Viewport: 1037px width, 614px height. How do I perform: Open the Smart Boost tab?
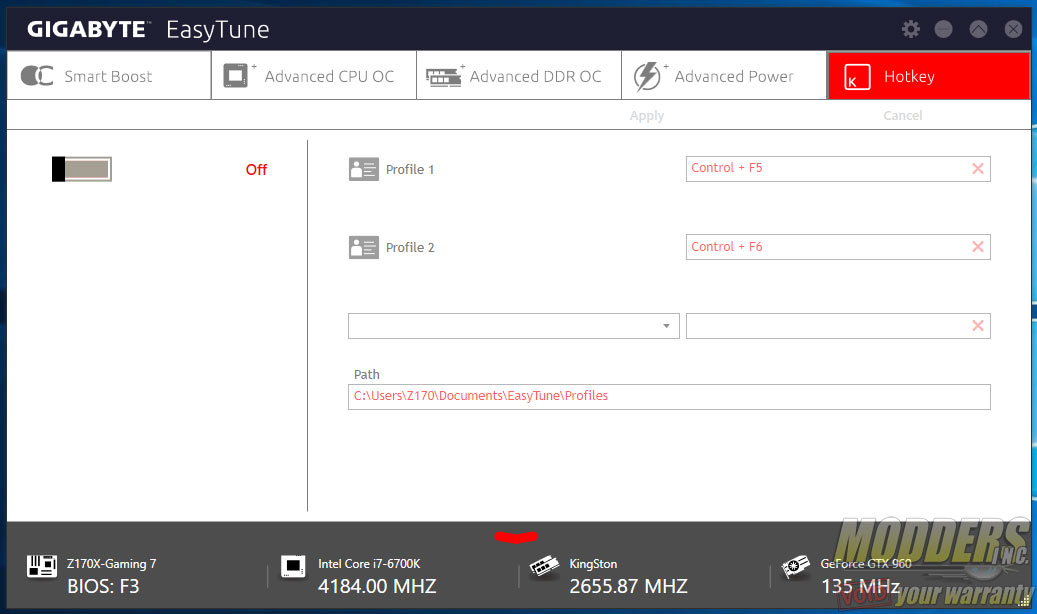coord(109,76)
